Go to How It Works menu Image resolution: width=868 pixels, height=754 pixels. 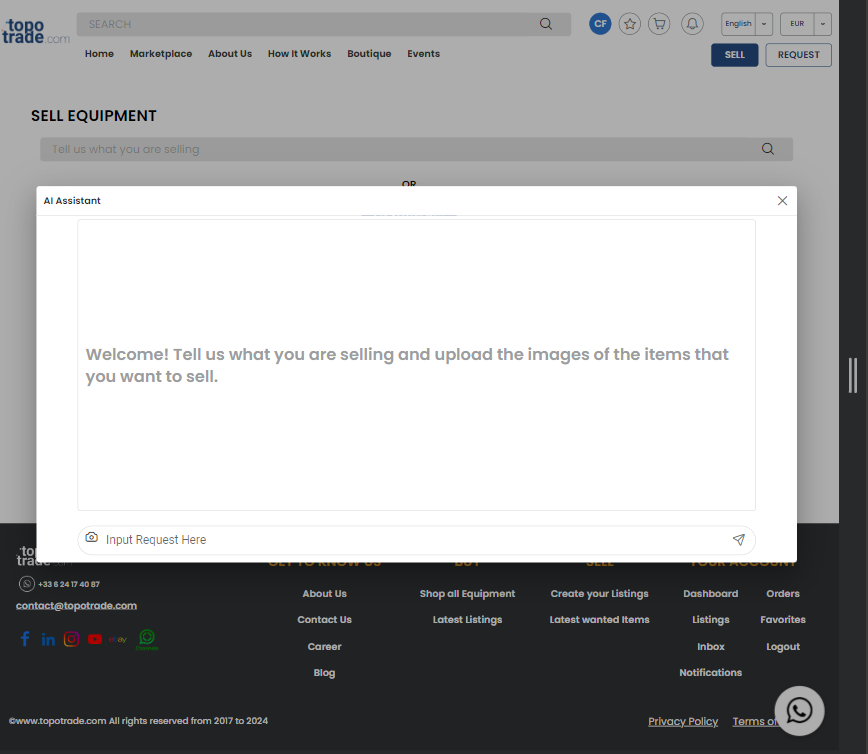tap(299, 54)
